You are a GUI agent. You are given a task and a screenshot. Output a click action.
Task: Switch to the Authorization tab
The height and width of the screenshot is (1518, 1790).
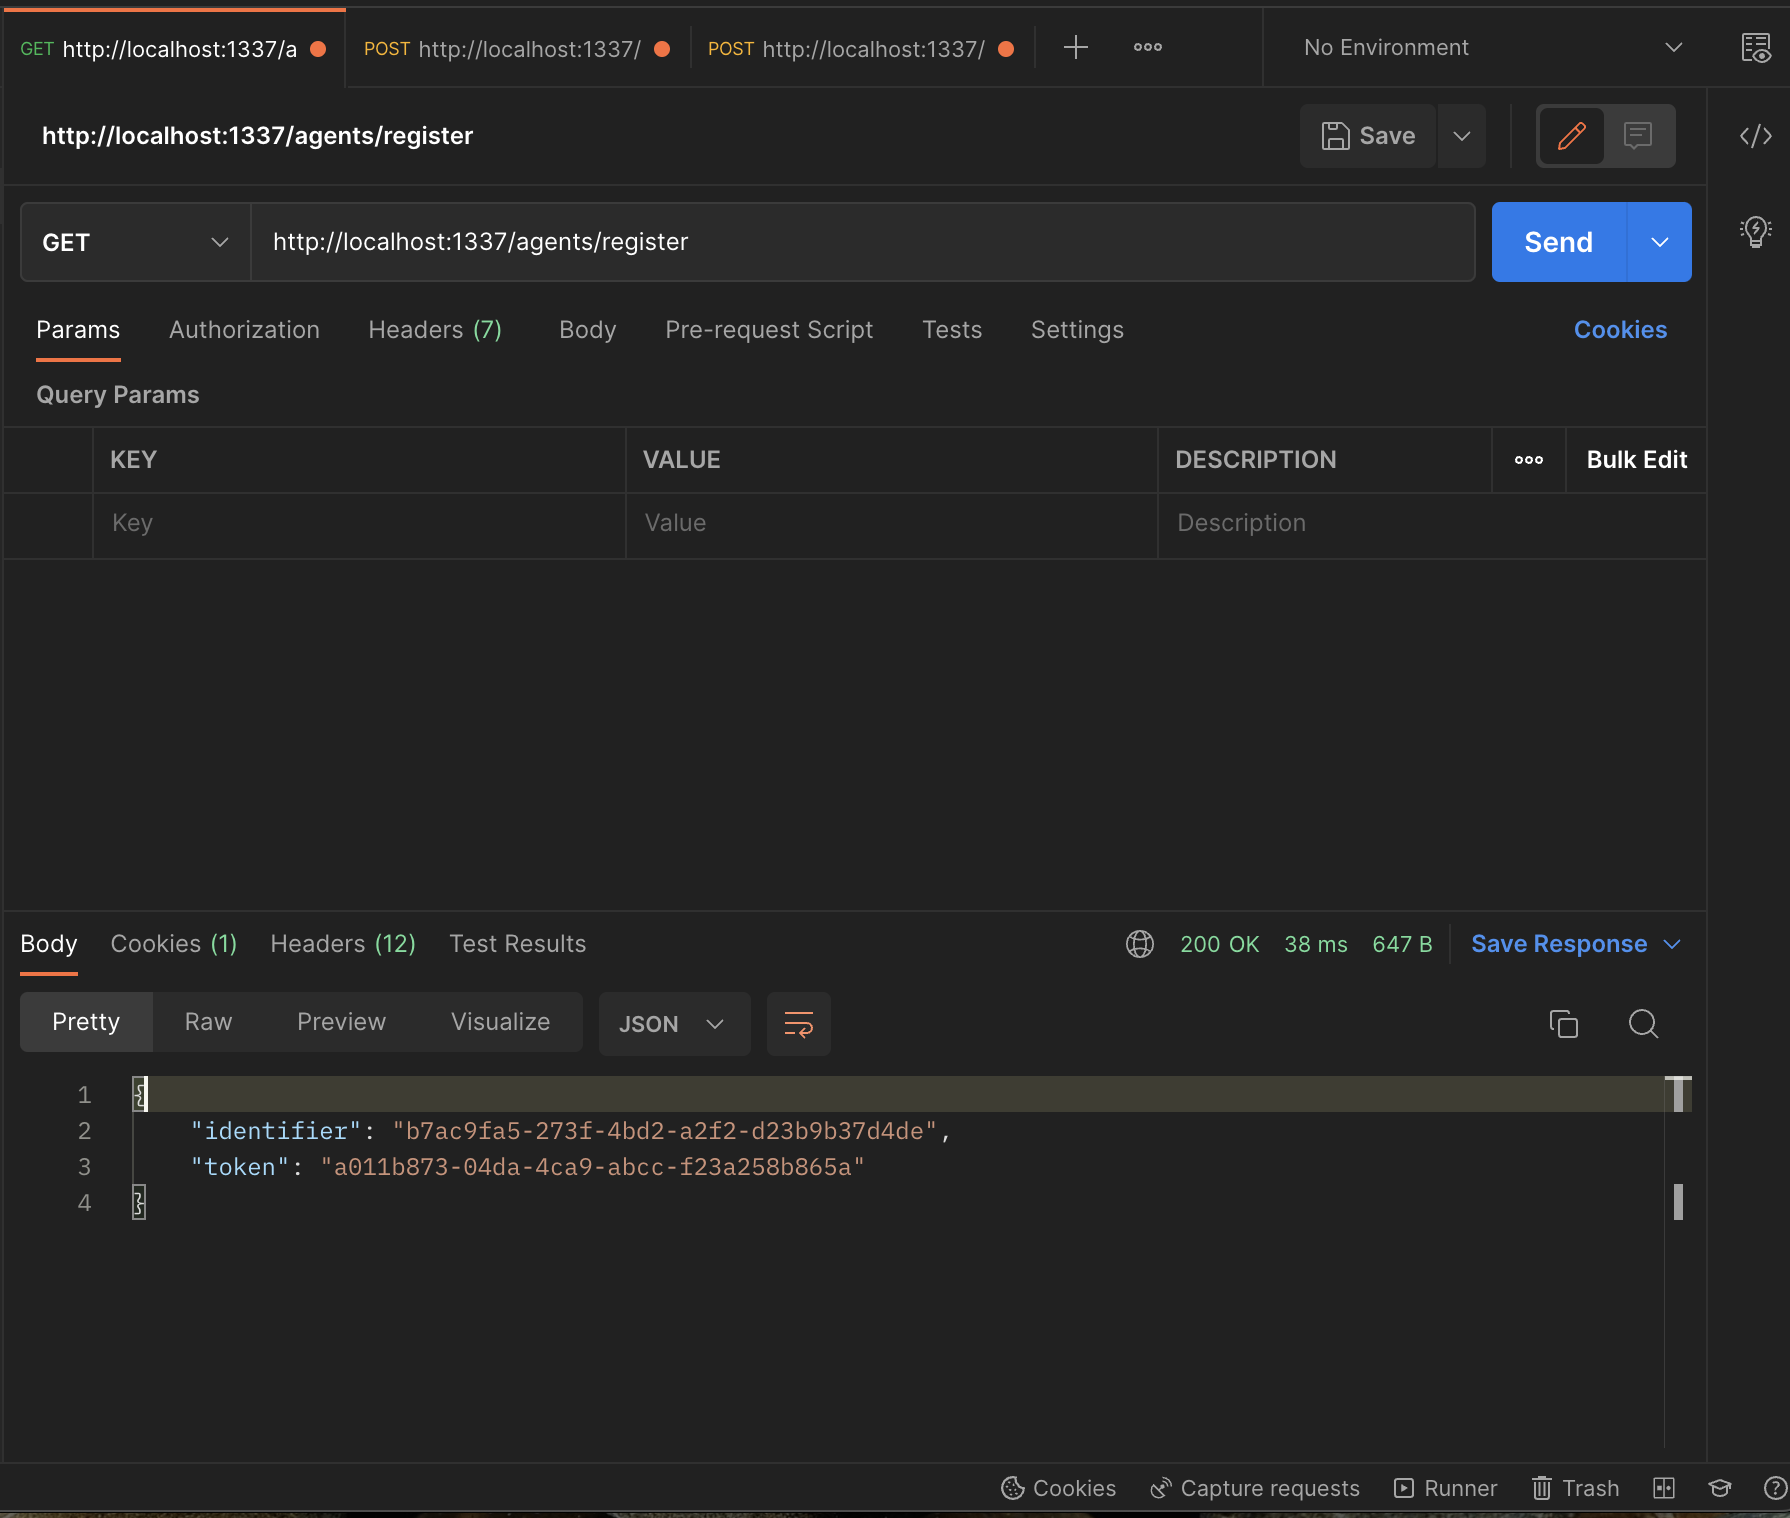click(x=244, y=330)
